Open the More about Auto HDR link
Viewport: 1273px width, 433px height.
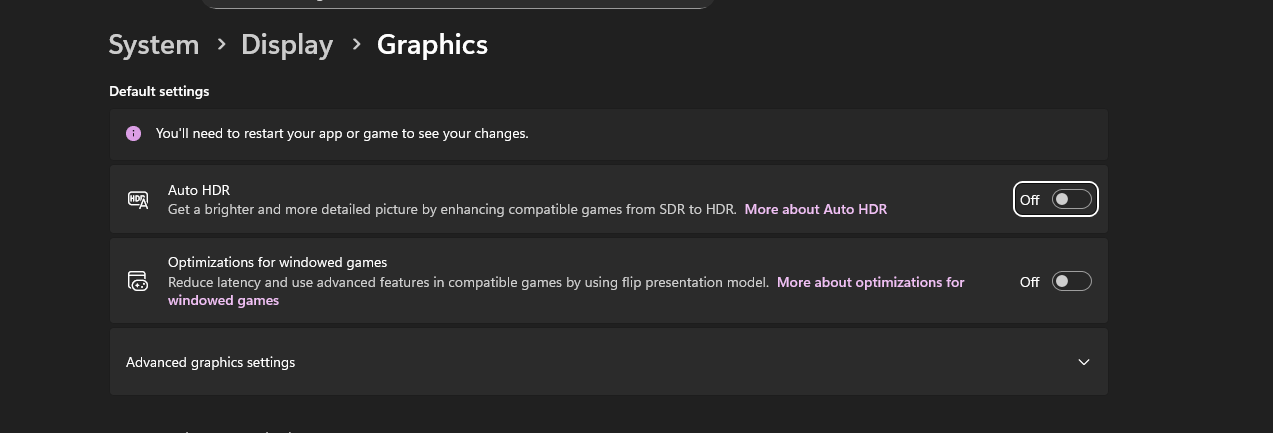pos(815,209)
